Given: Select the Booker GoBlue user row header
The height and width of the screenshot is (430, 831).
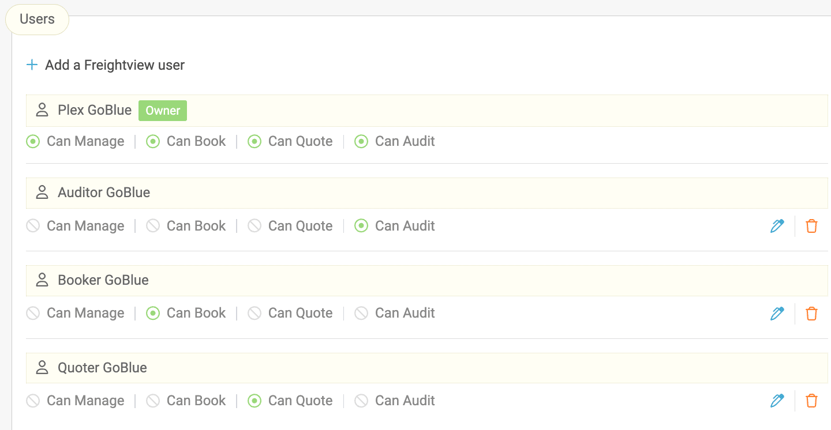Looking at the screenshot, I should [x=103, y=280].
